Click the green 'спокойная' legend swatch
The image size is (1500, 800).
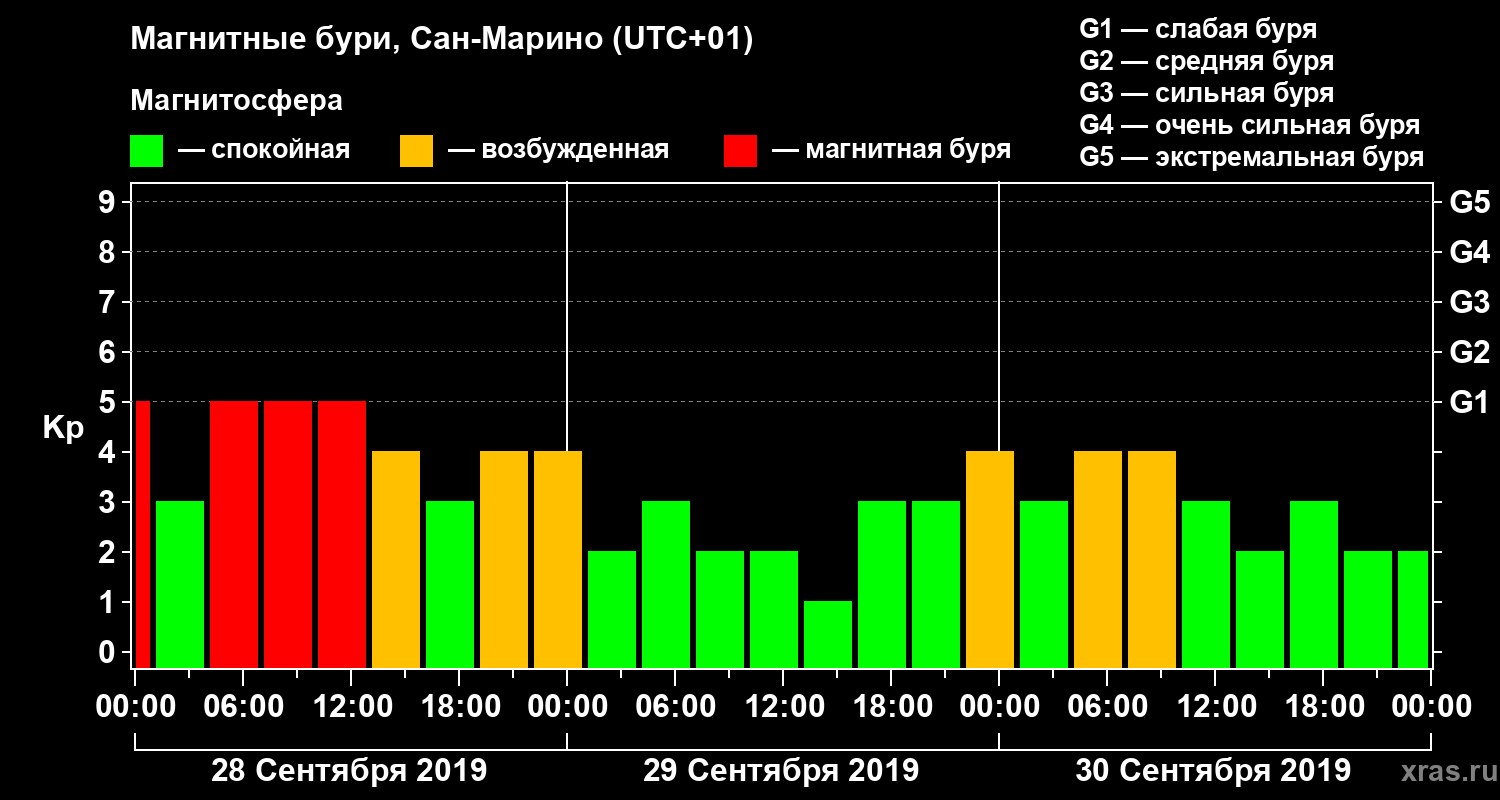coord(147,151)
